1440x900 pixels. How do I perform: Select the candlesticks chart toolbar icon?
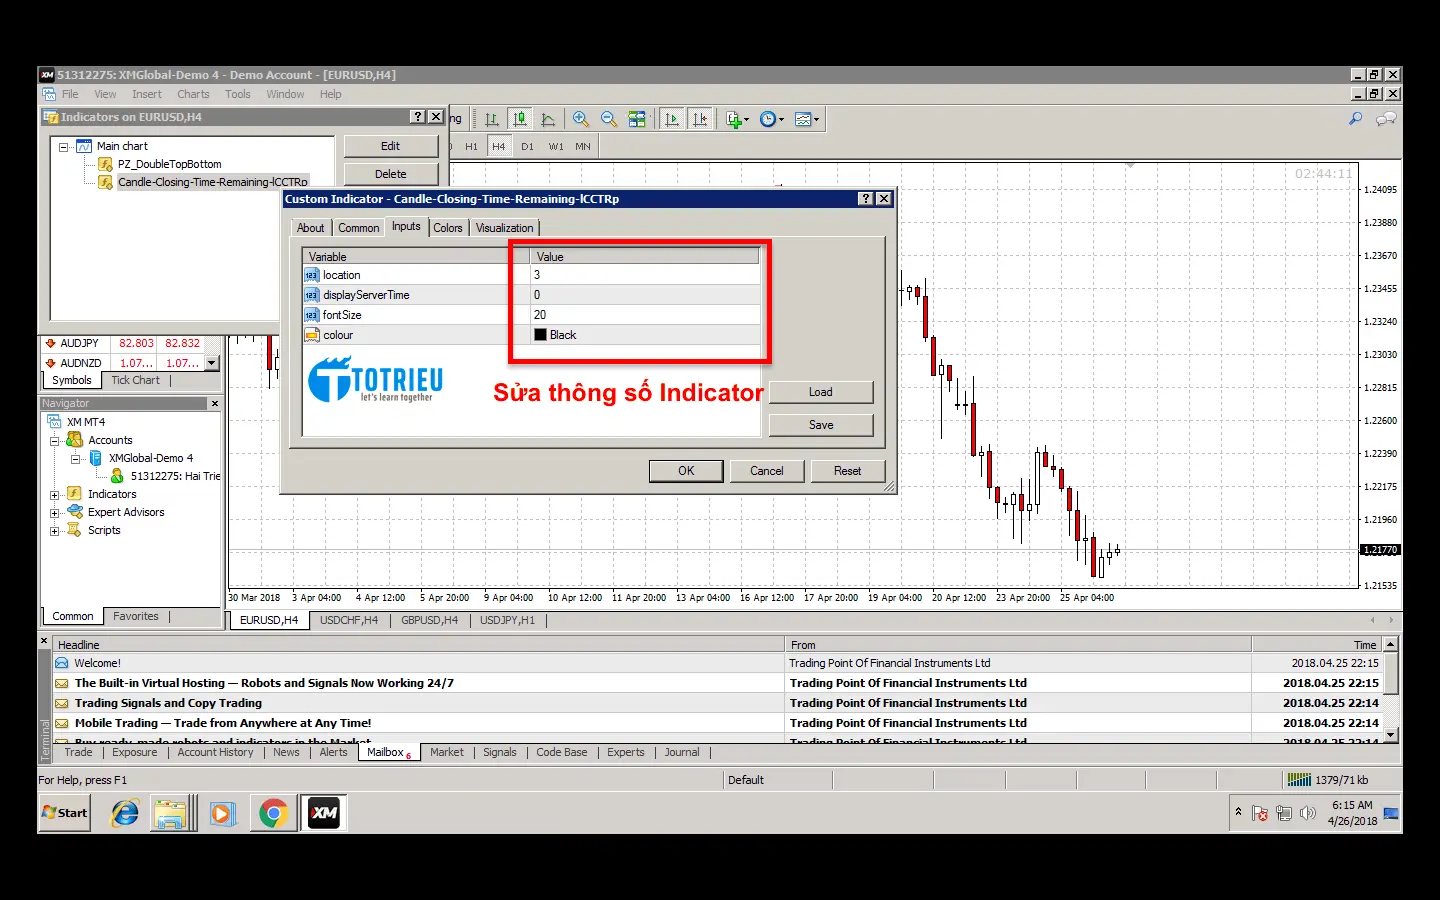(520, 119)
